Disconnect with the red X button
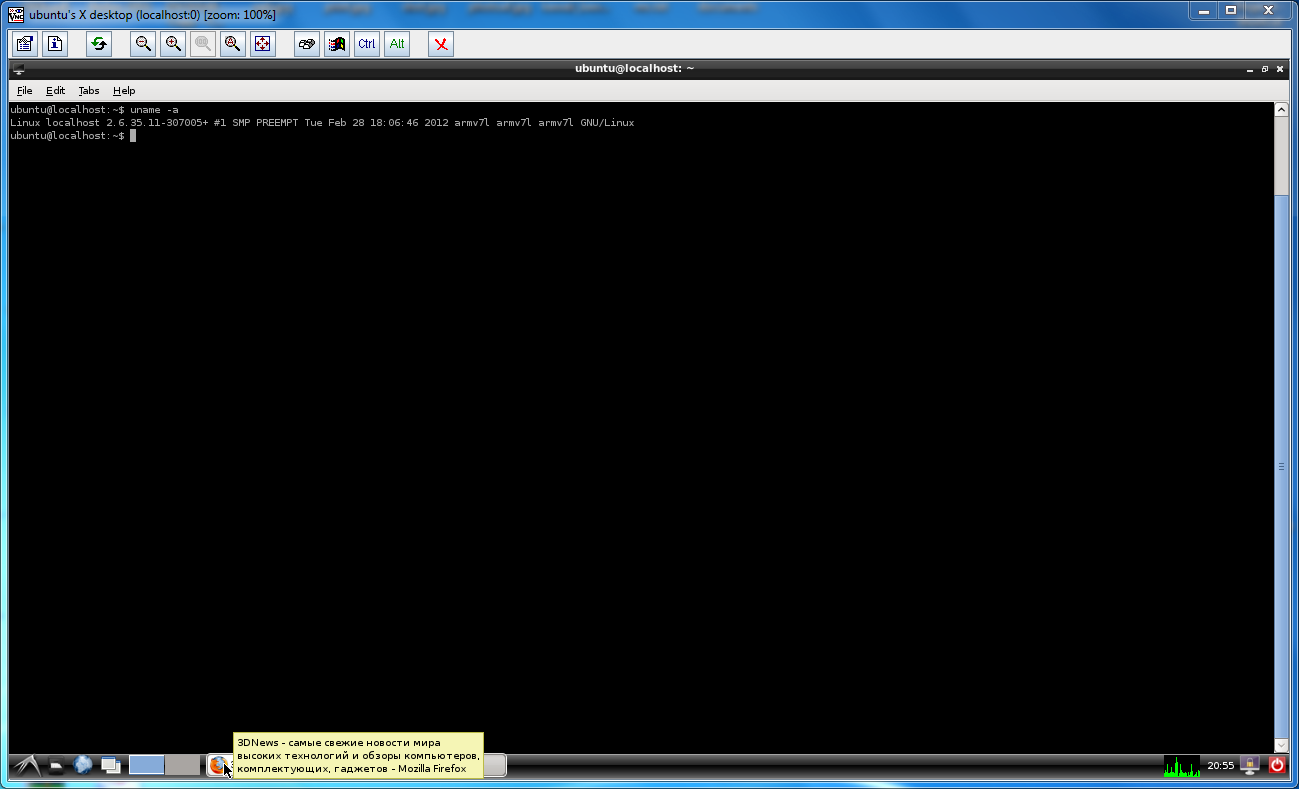 tap(441, 44)
